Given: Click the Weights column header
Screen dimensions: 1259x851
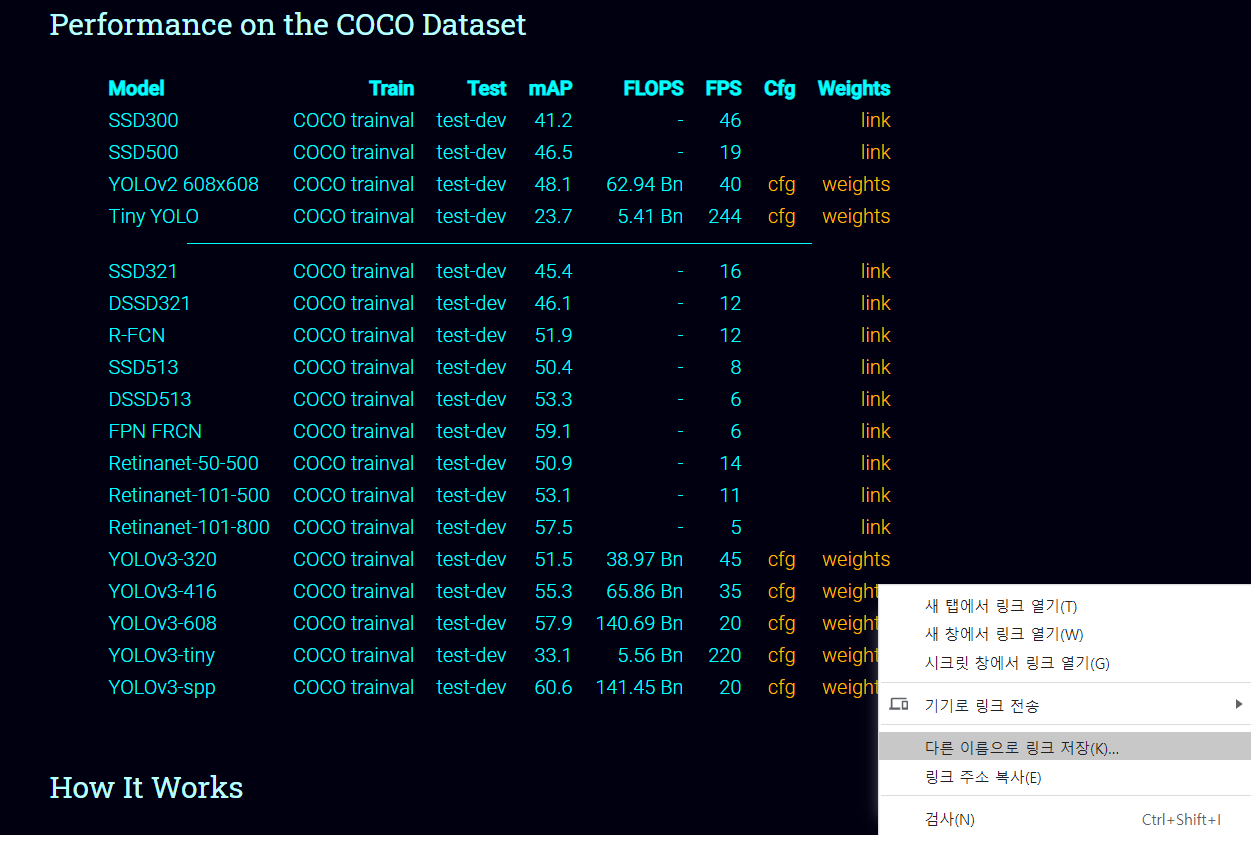Looking at the screenshot, I should tap(854, 88).
